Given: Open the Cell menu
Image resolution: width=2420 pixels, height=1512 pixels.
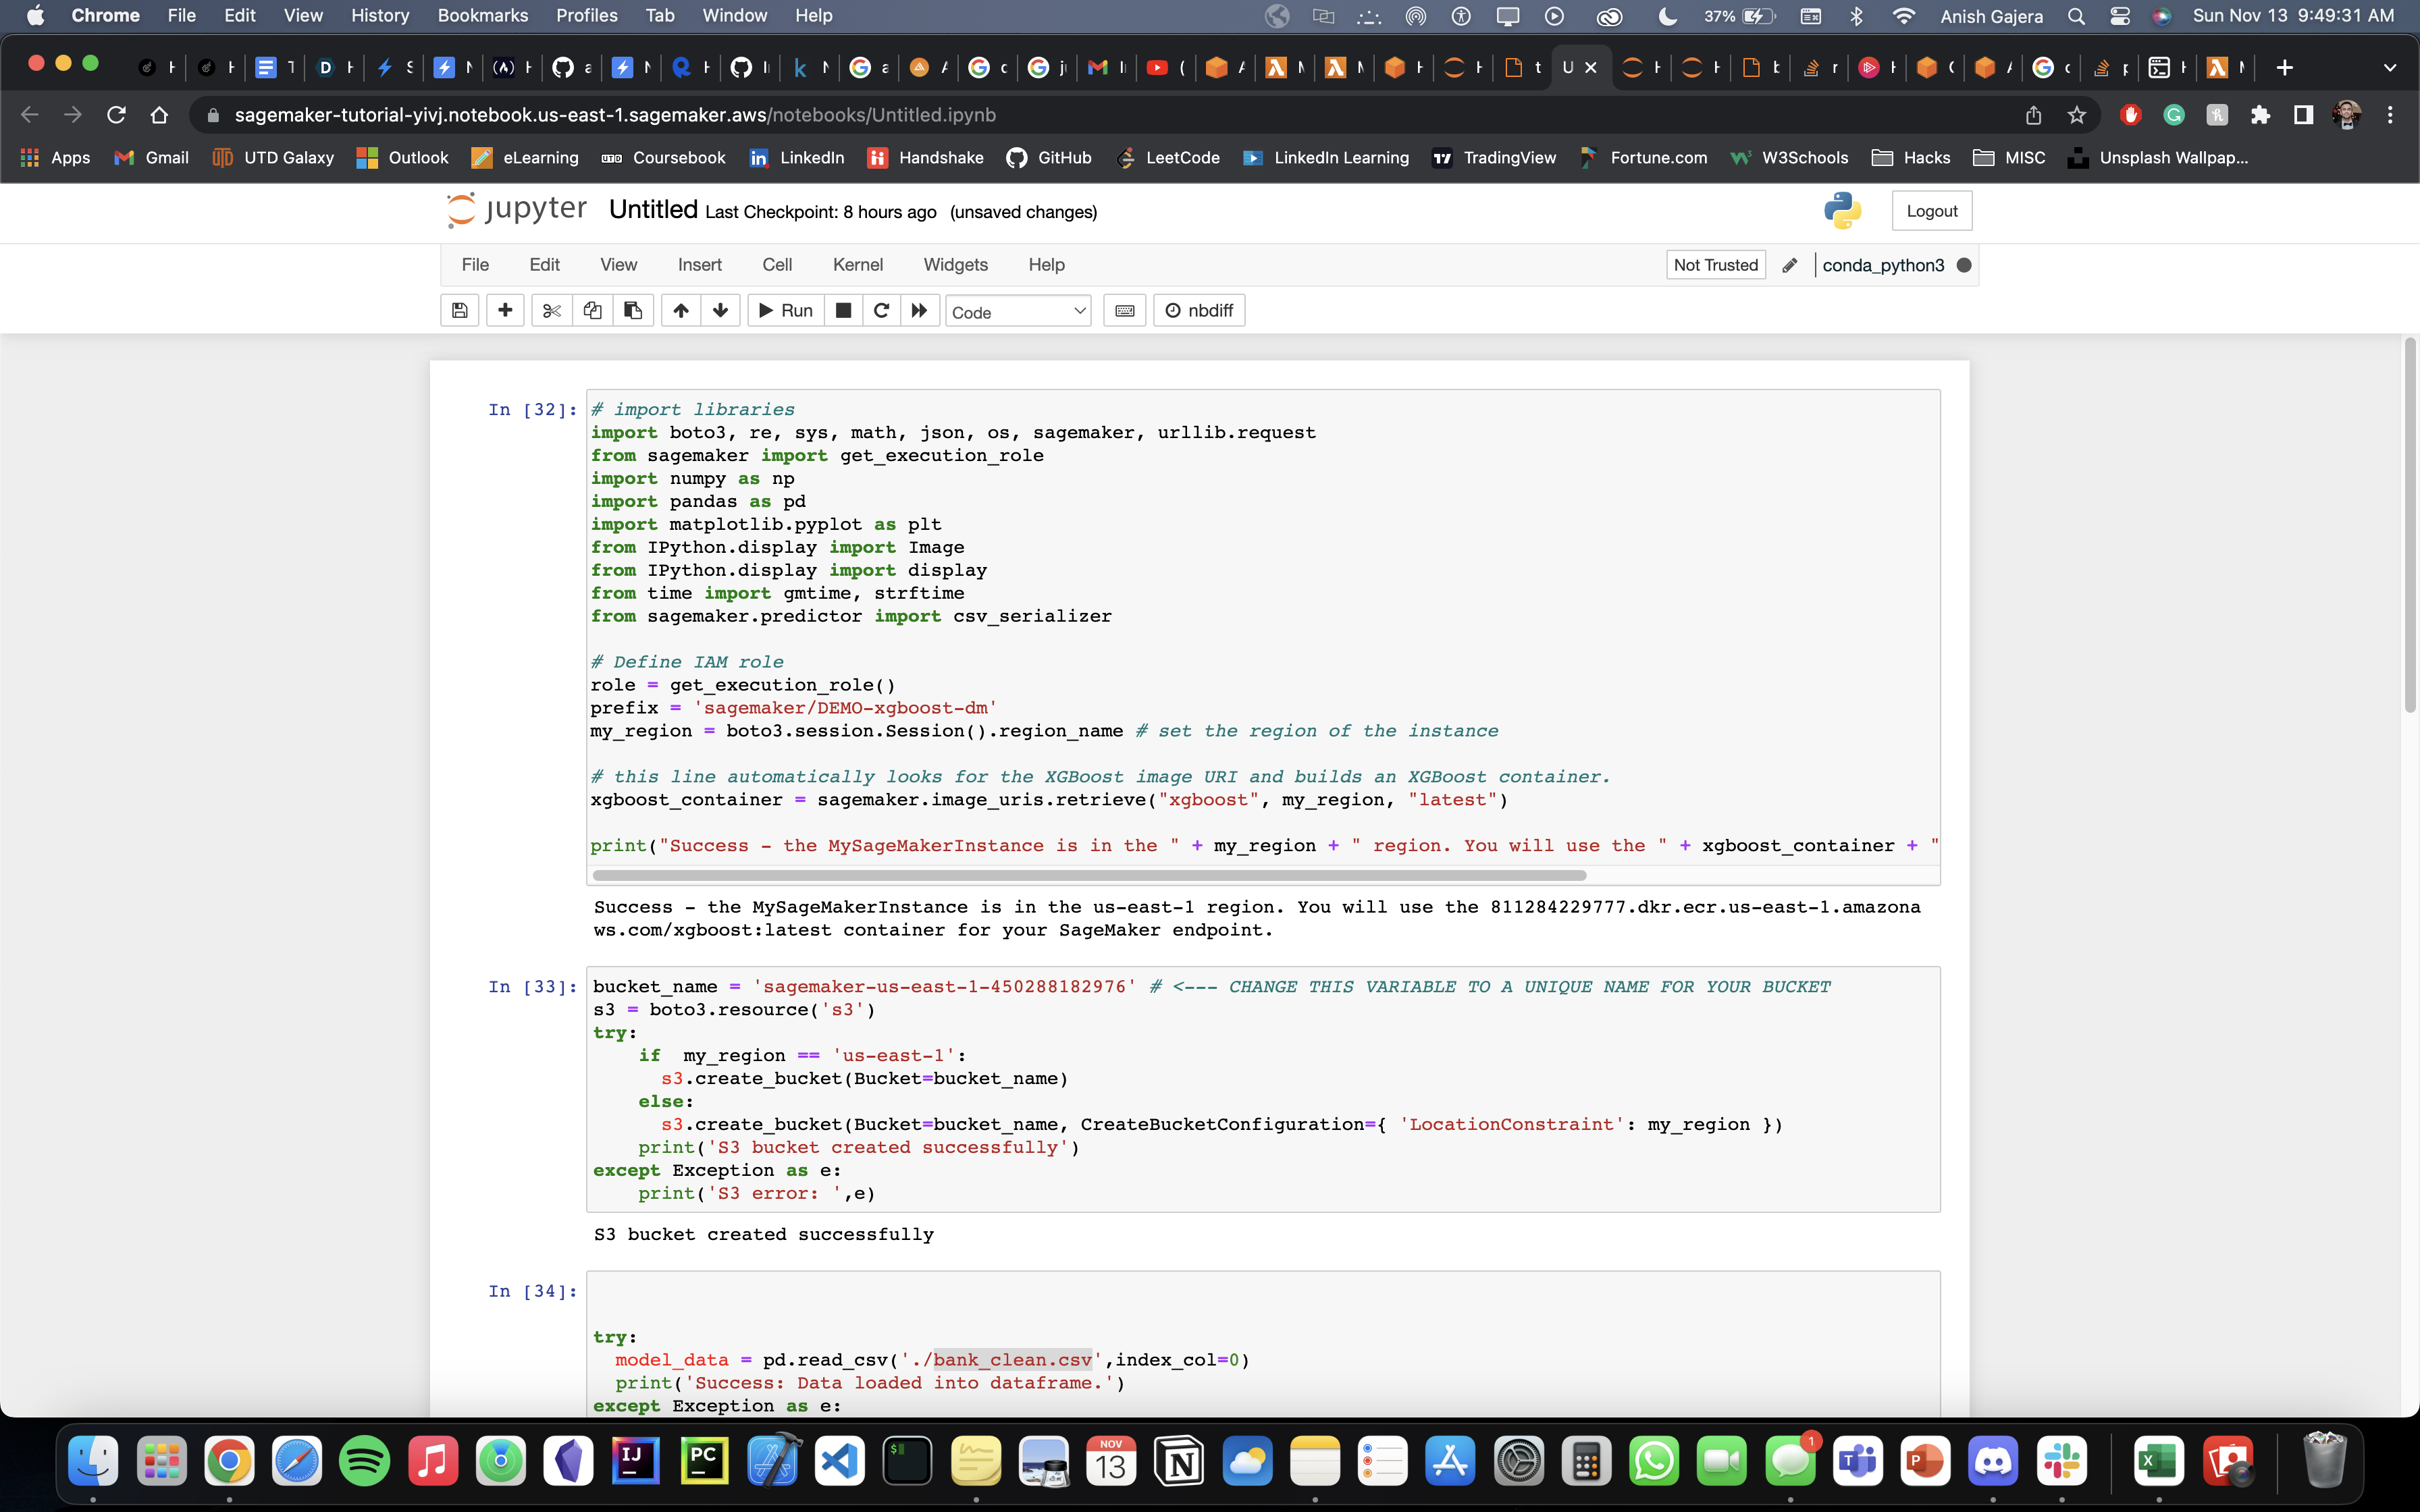Looking at the screenshot, I should (776, 265).
